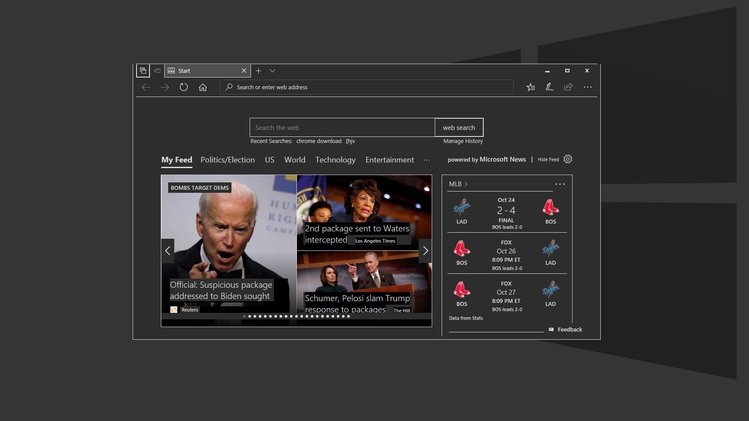Open MLB card options ellipsis
749x421 pixels.
coord(560,184)
